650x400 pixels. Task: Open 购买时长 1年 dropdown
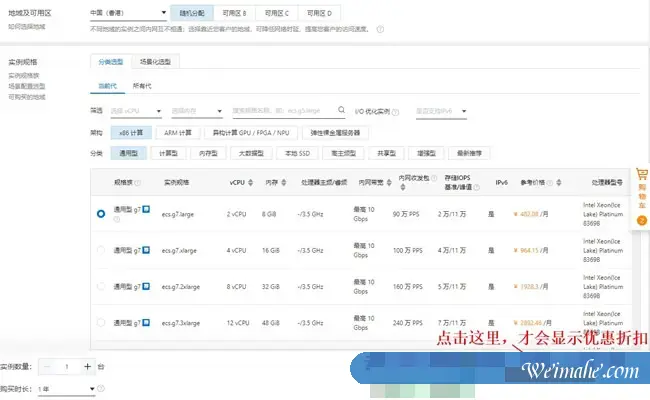[x=67, y=388]
